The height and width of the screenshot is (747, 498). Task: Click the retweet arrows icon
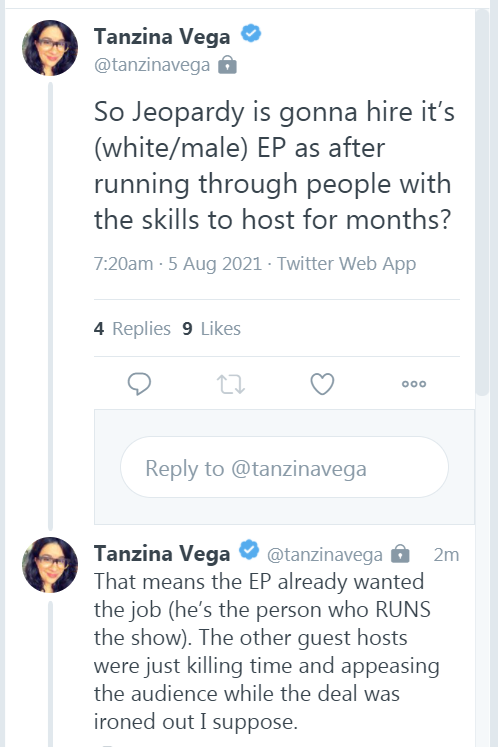click(x=231, y=384)
